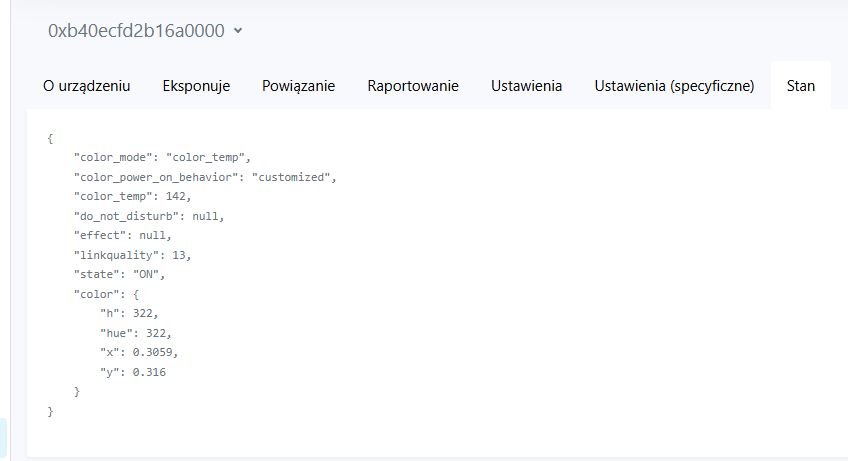
Task: Open the O urządzeniu tab
Action: 87,86
